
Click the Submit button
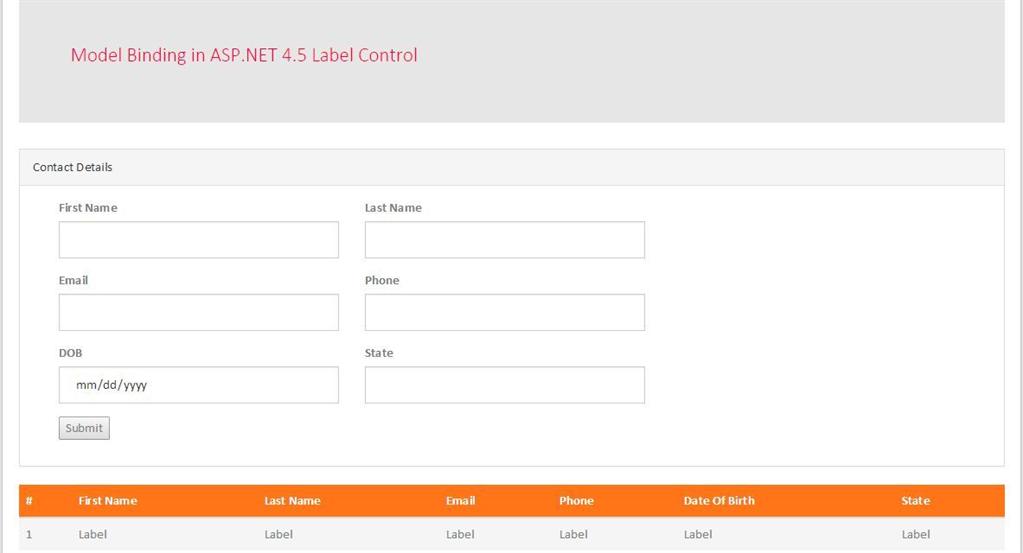(84, 428)
